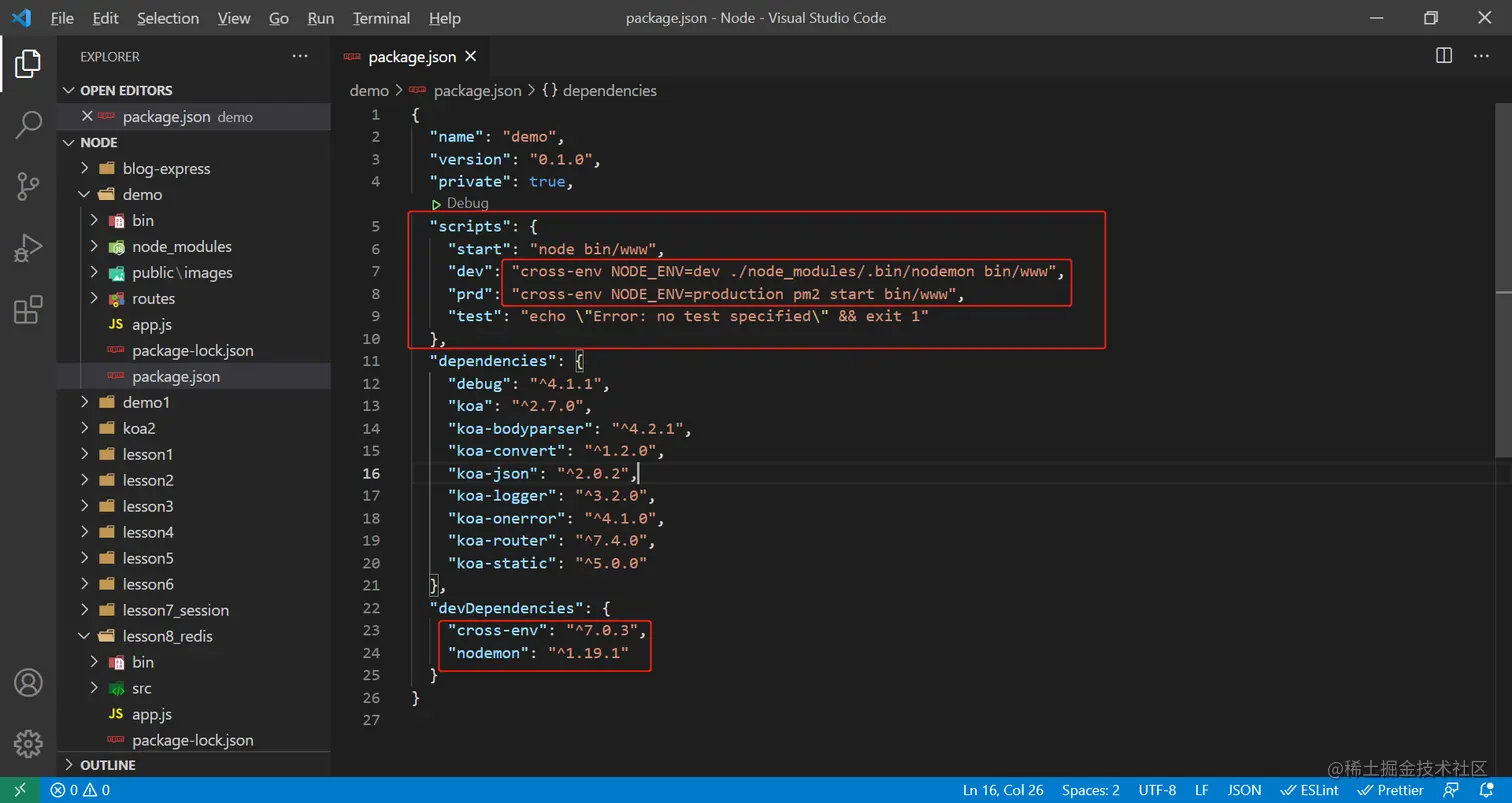The image size is (1512, 803).
Task: Click line number 23 in the gutter
Action: point(371,630)
